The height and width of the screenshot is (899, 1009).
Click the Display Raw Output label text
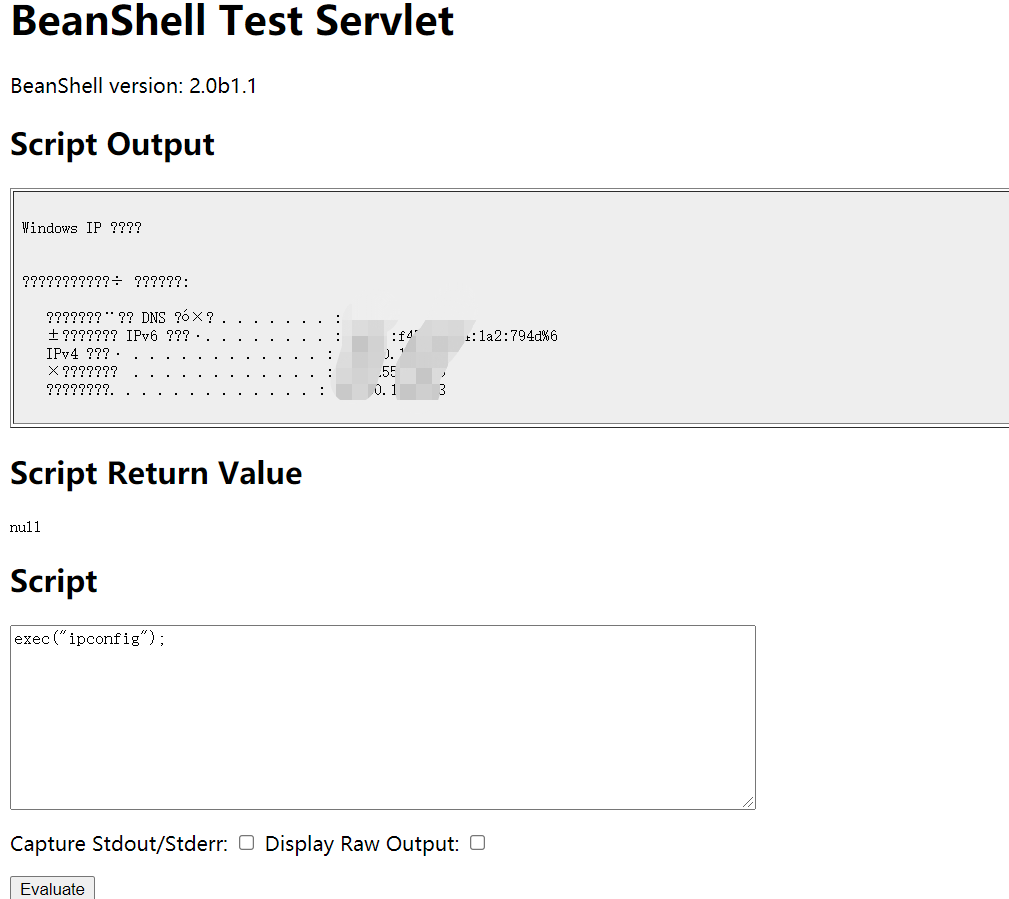coord(361,844)
